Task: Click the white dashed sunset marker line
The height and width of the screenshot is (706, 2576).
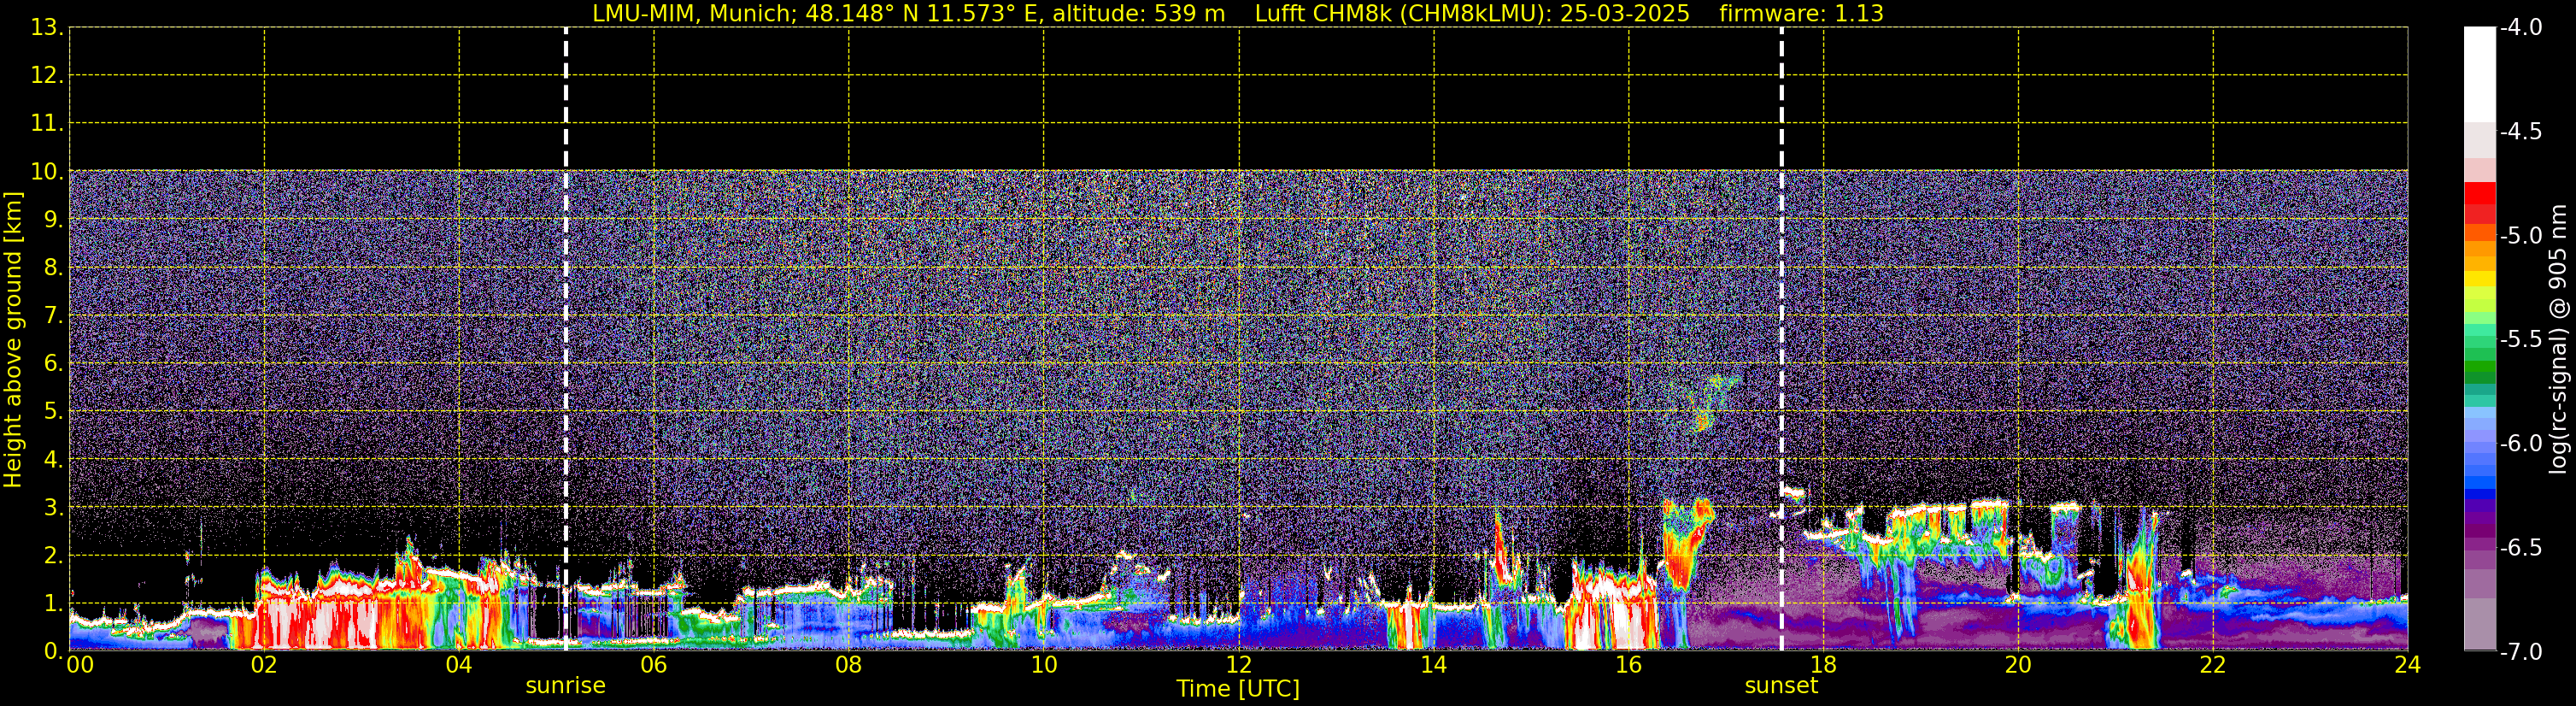Action: [1781, 339]
